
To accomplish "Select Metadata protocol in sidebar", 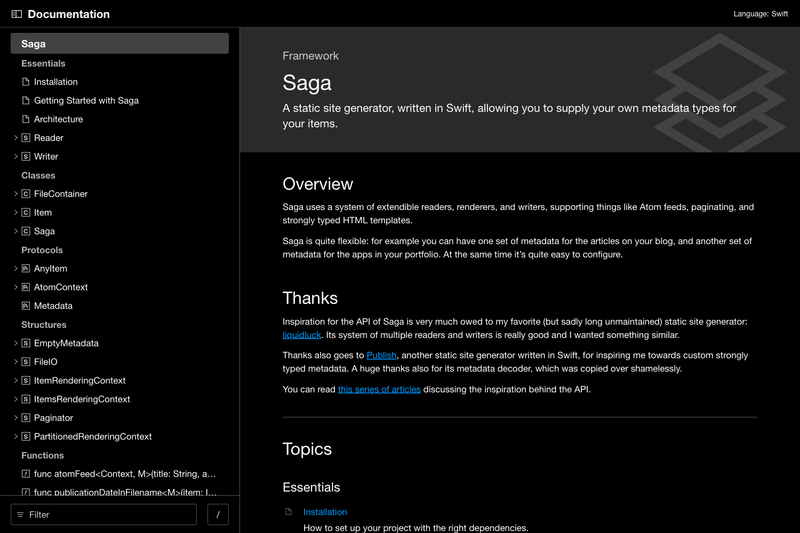I will pos(53,306).
